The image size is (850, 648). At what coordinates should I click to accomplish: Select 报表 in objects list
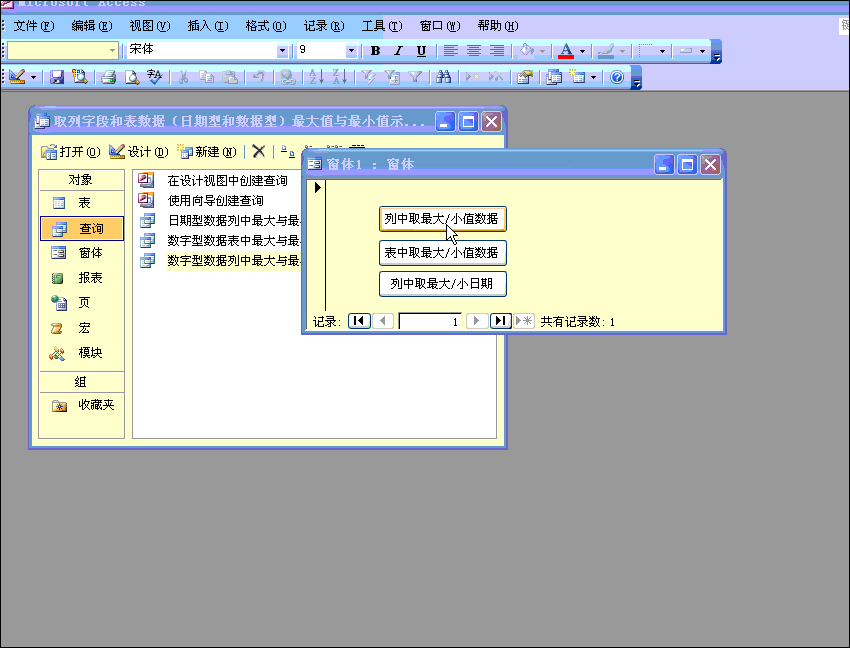[x=82, y=278]
